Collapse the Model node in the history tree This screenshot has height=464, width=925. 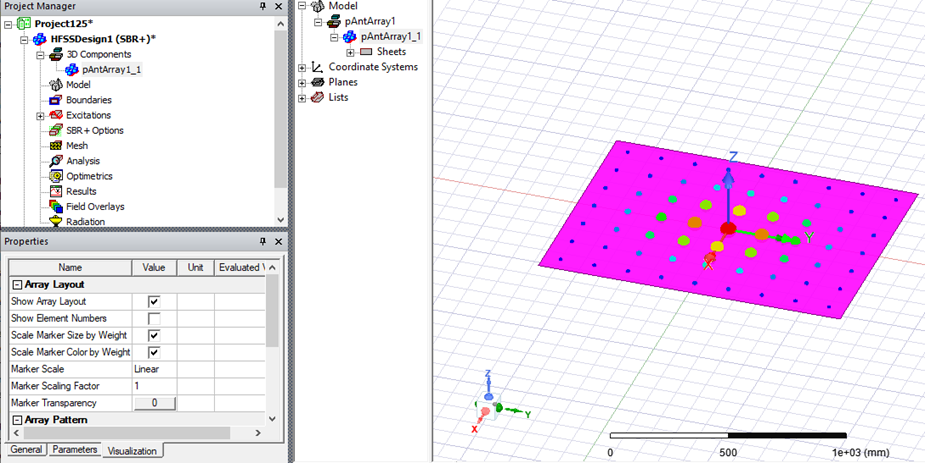[x=303, y=6]
